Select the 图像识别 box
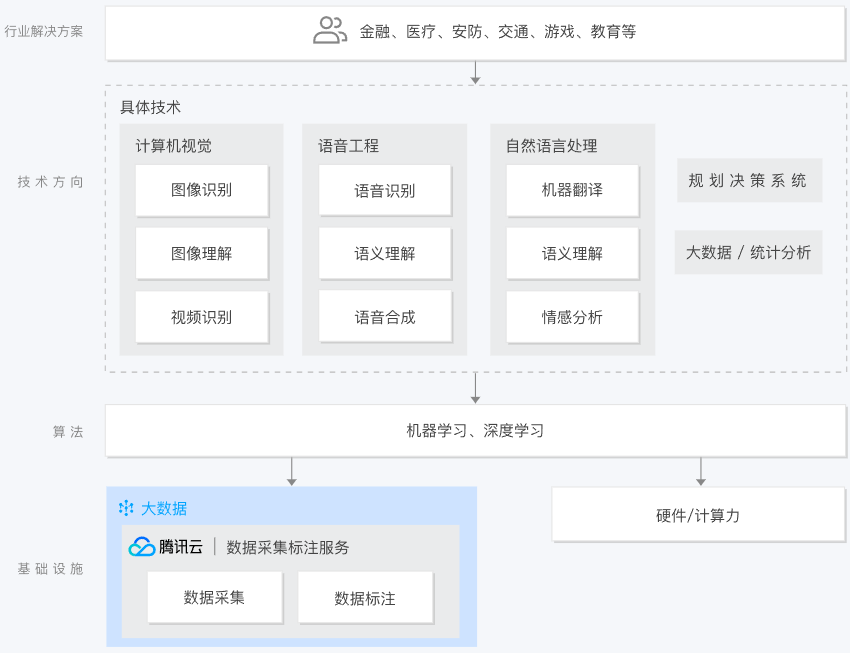Viewport: 850px width, 653px height. click(202, 190)
